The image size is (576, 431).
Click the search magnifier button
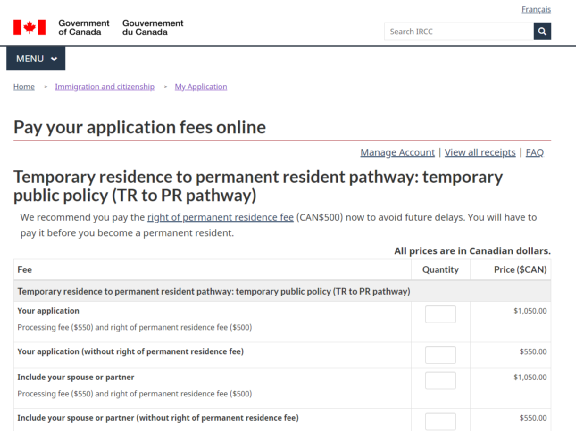[542, 31]
